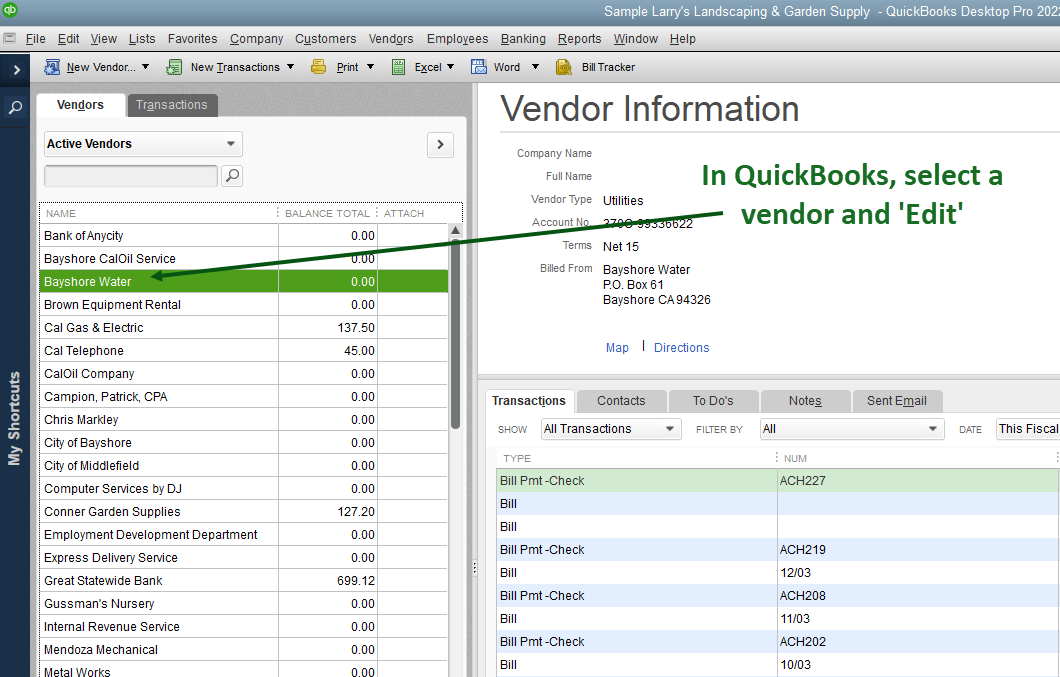Switch to the To Do's tab
The image size is (1060, 677).
tap(713, 401)
